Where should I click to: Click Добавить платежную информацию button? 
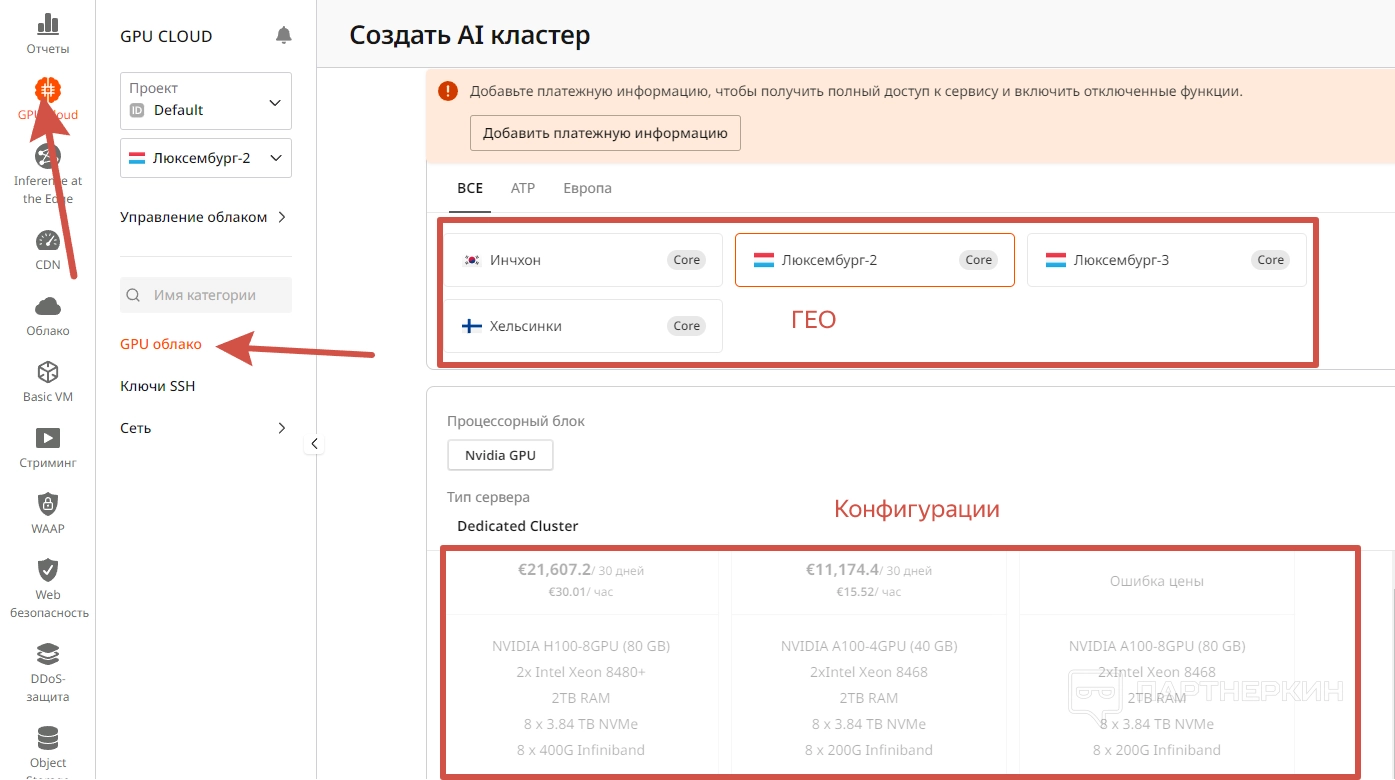(605, 133)
